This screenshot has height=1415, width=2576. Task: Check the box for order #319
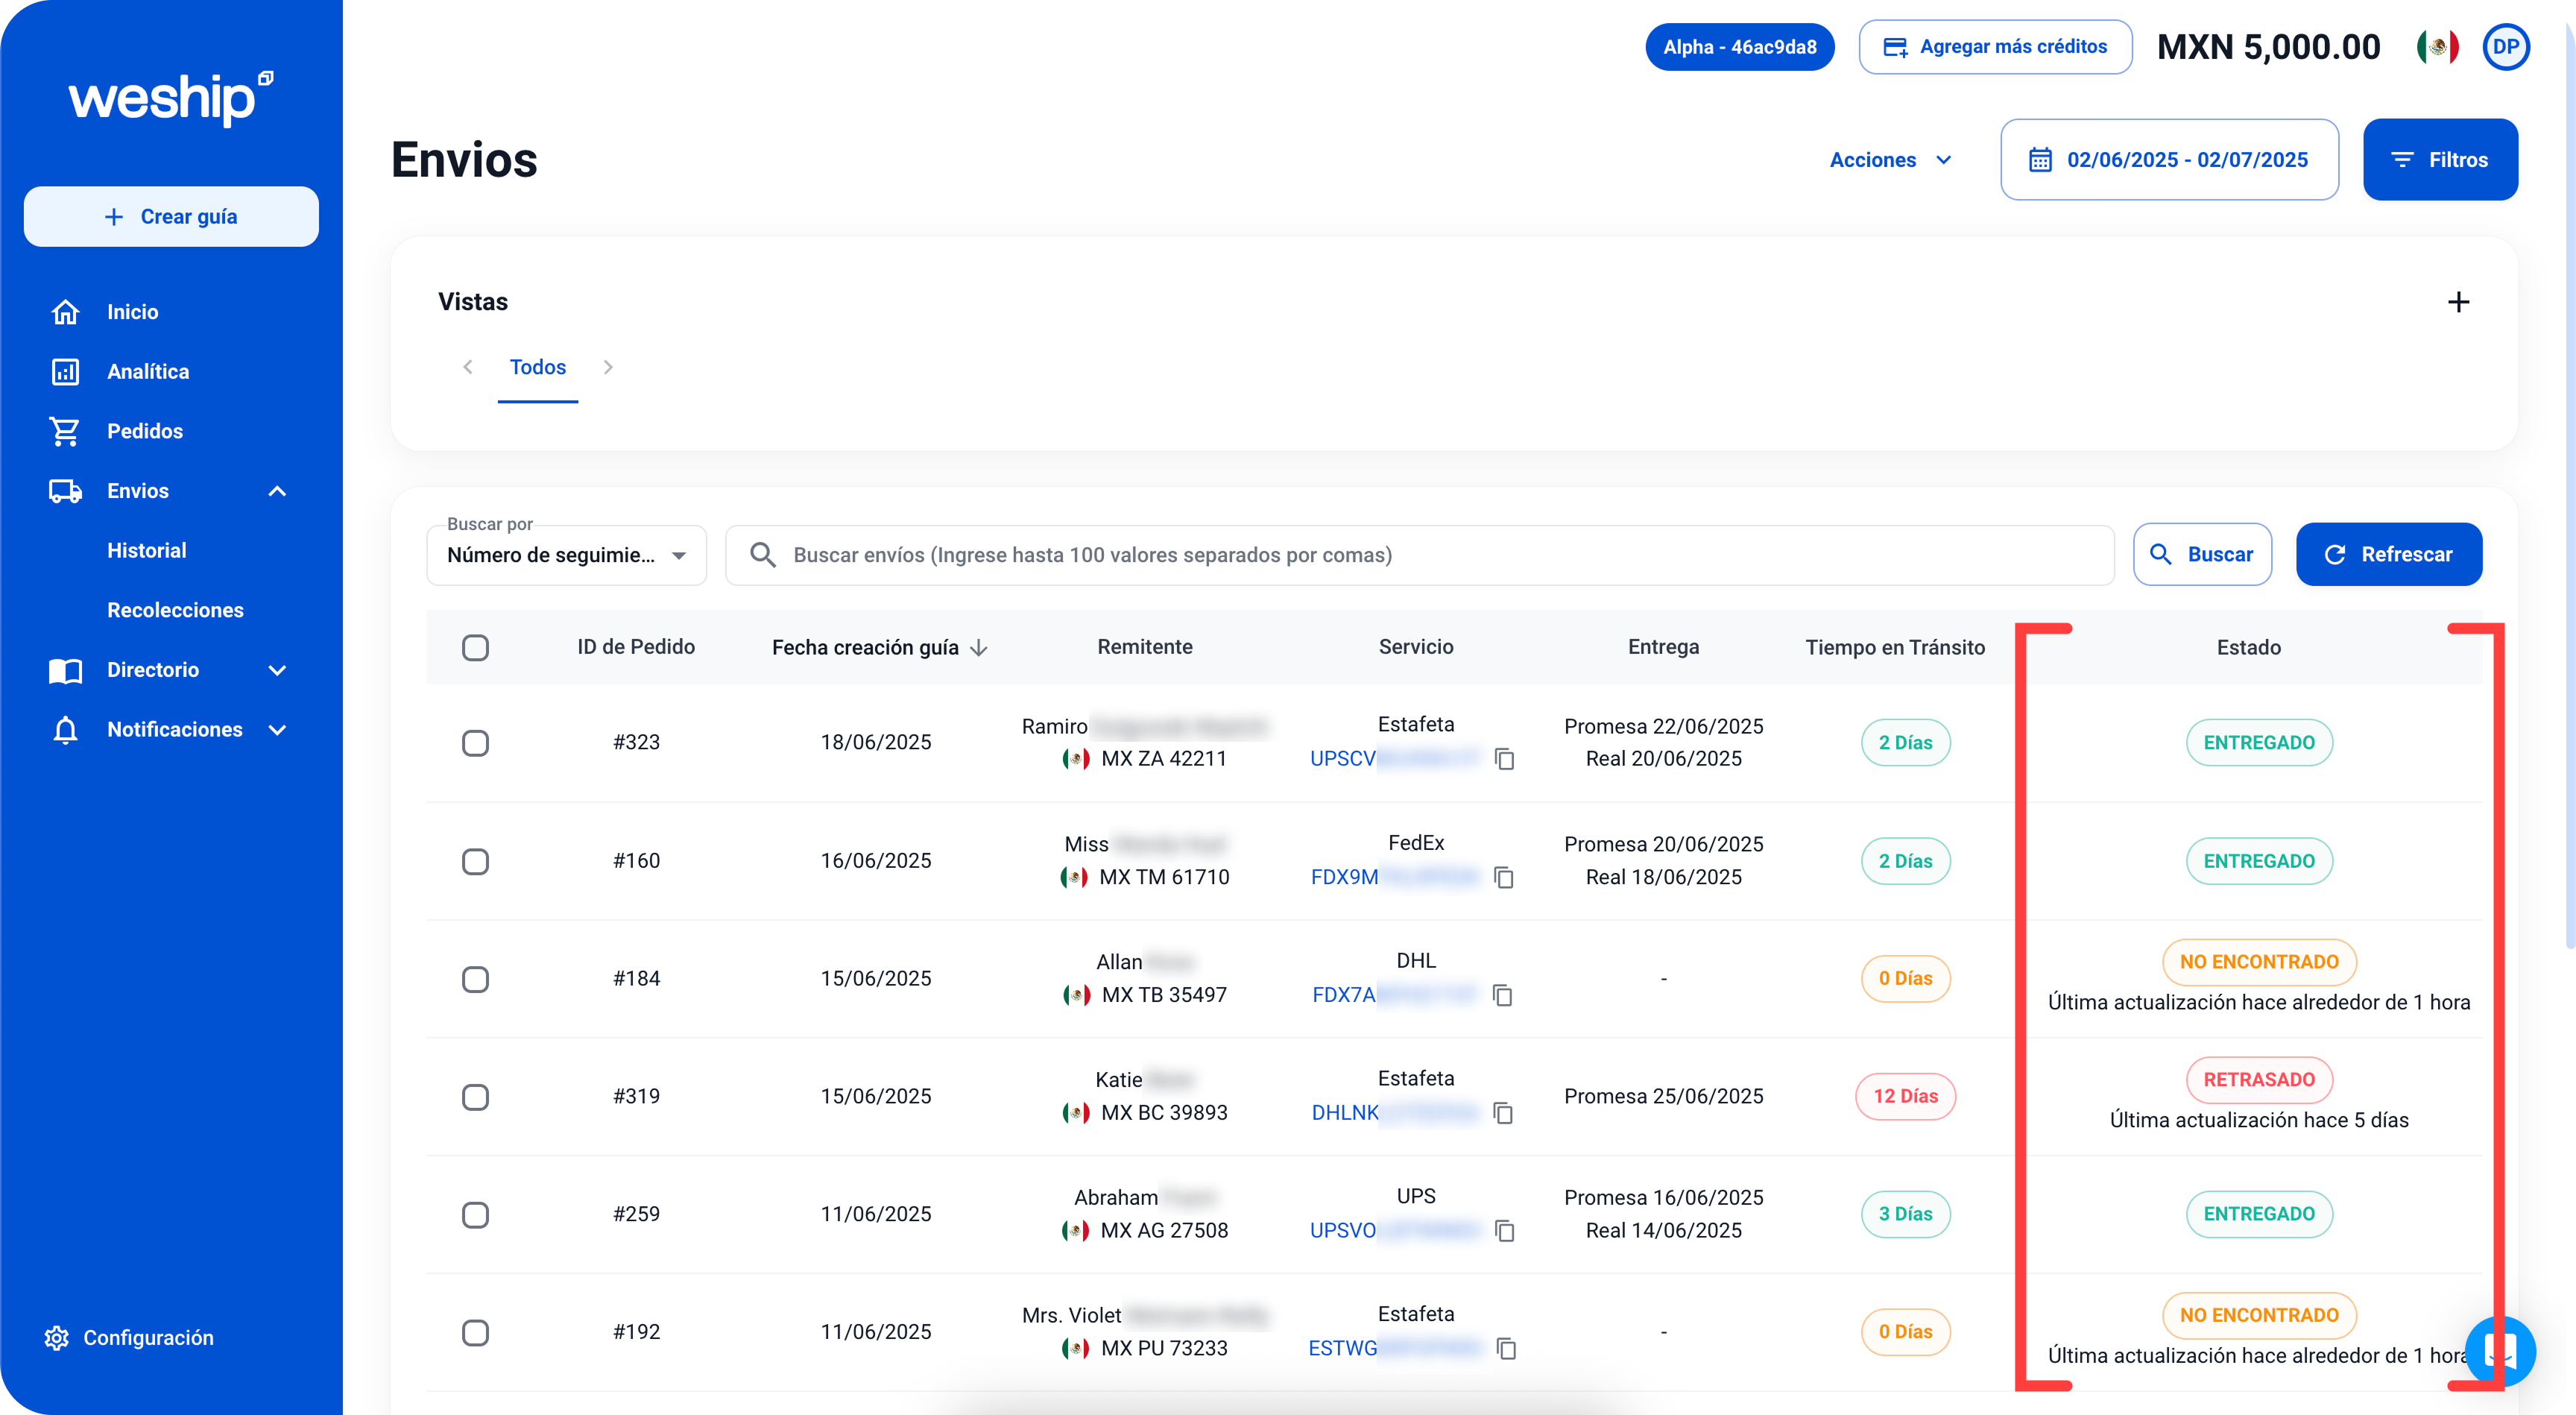click(475, 1097)
